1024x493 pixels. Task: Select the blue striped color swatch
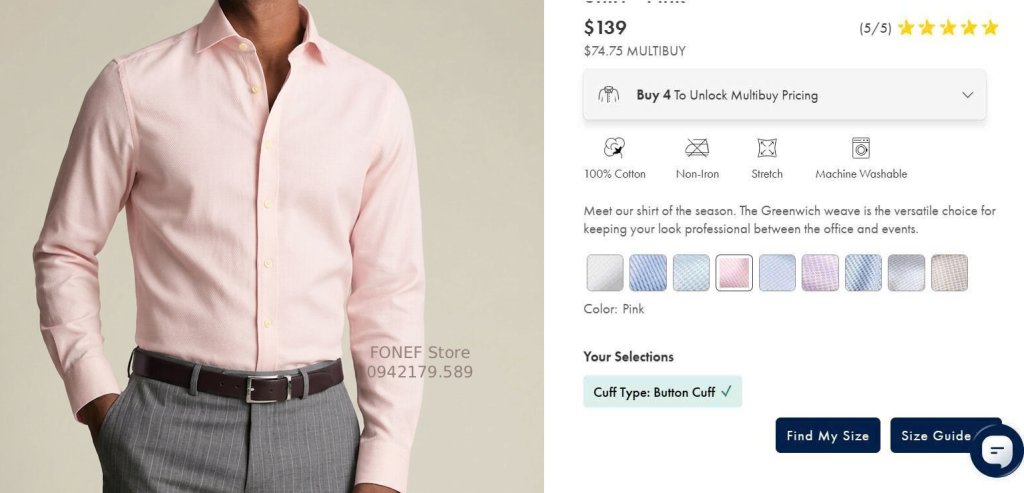[648, 272]
